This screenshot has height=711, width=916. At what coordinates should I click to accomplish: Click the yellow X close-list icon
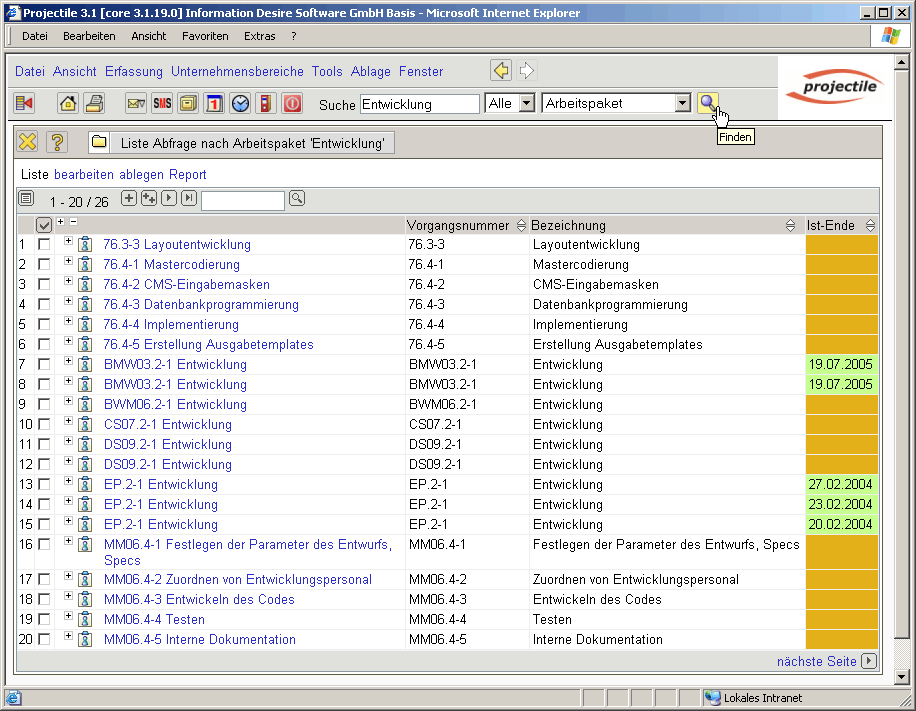28,142
